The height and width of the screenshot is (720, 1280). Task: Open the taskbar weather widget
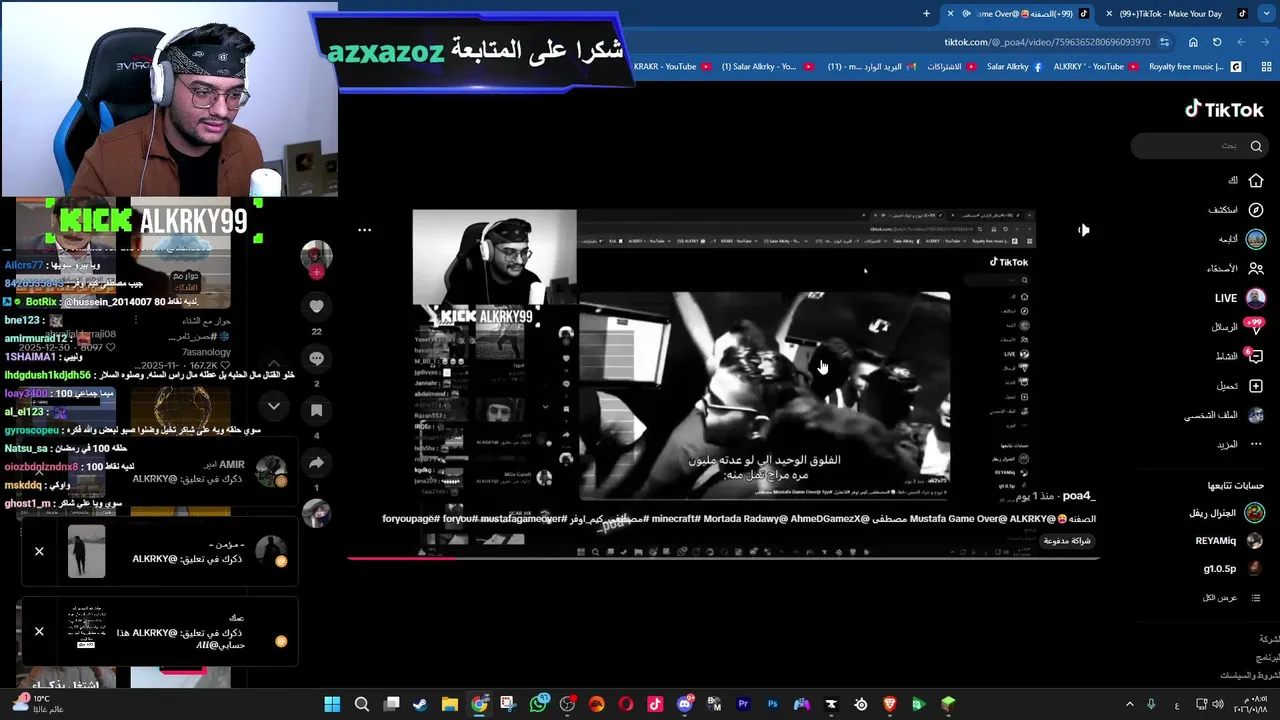pos(38,704)
